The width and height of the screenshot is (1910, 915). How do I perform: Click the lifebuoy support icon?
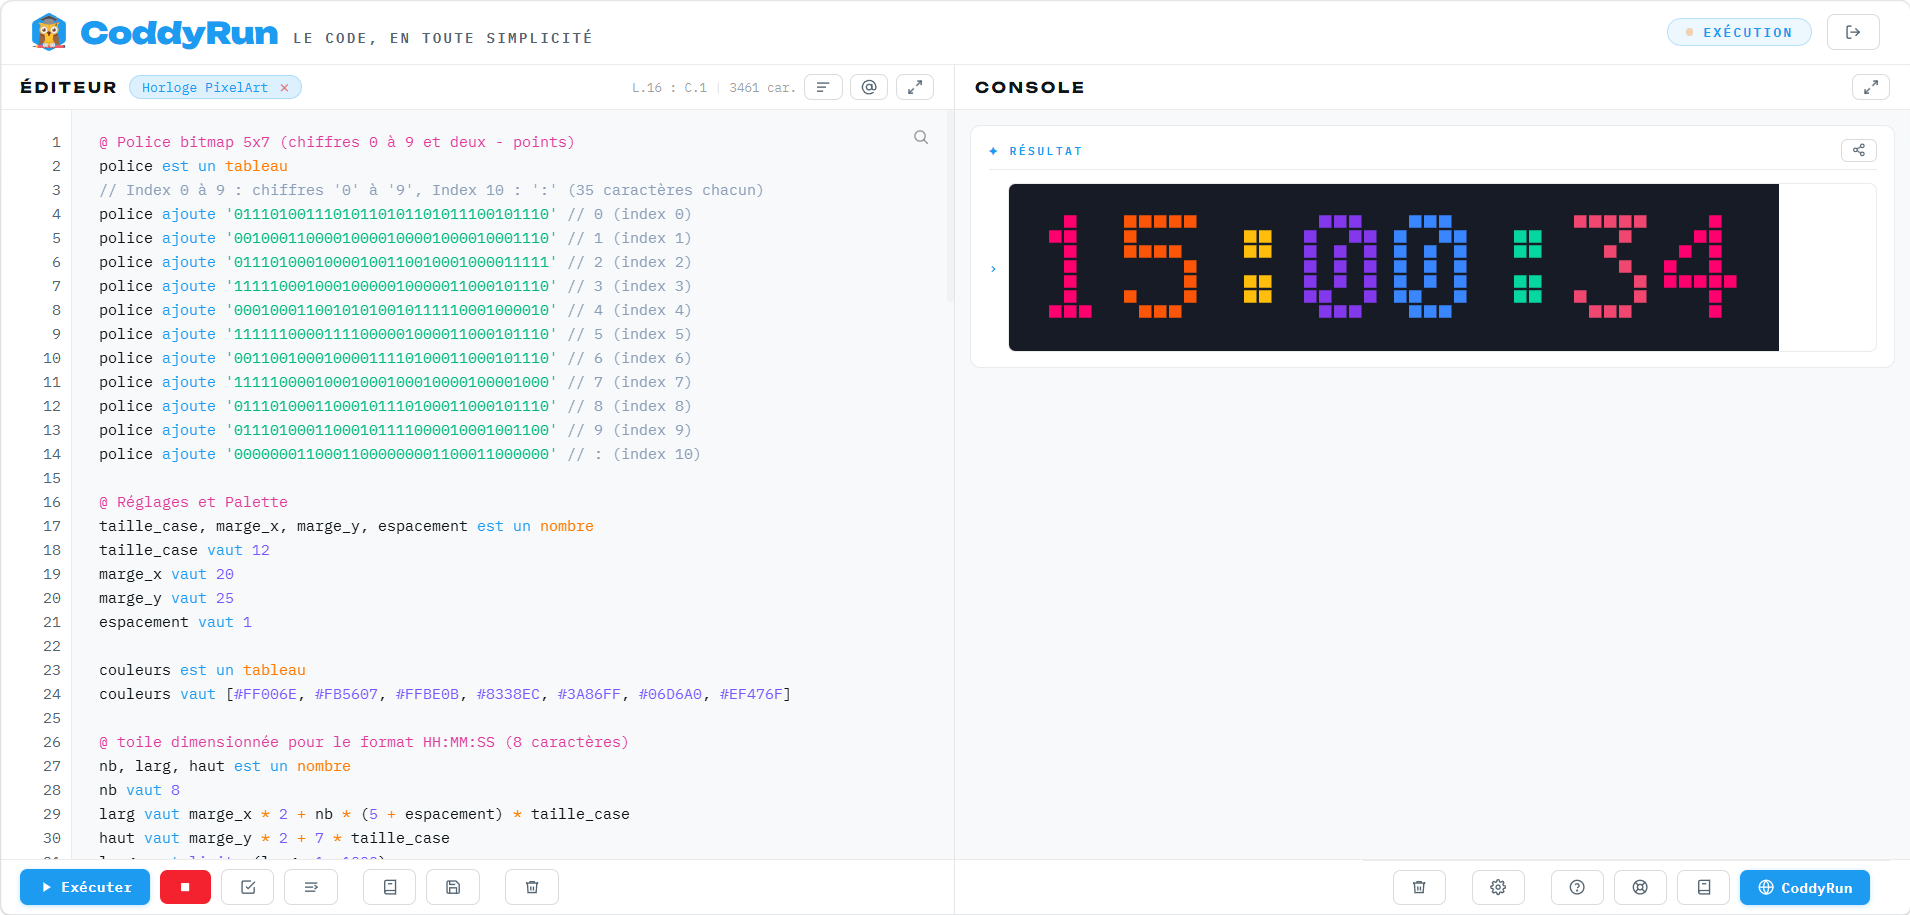click(x=1640, y=887)
